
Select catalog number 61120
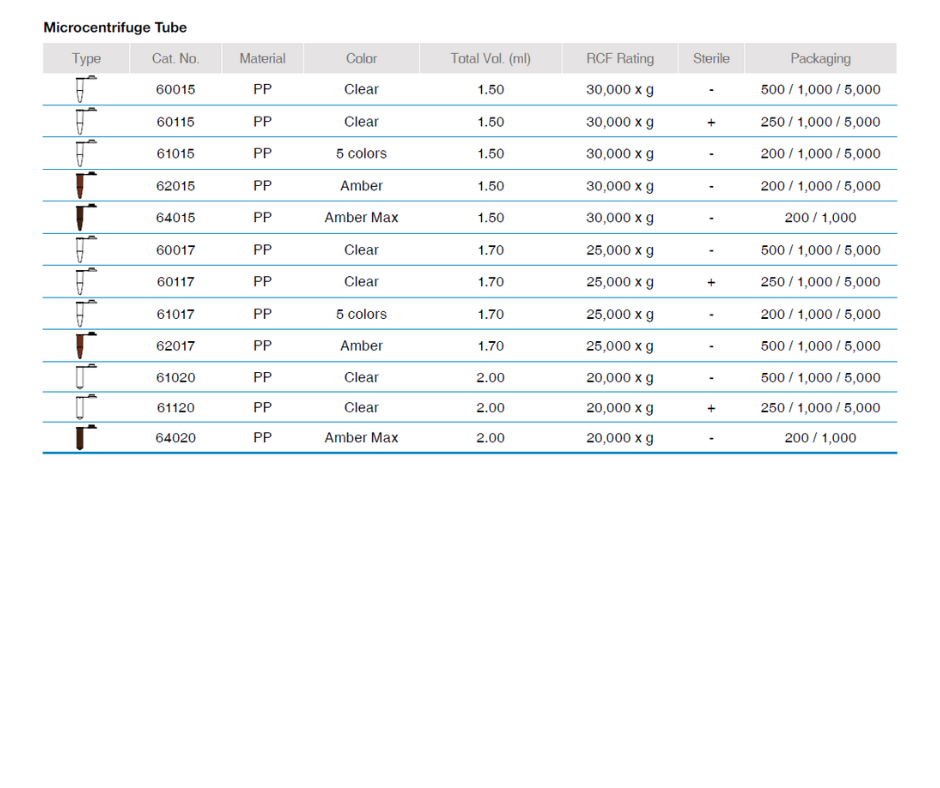[176, 408]
